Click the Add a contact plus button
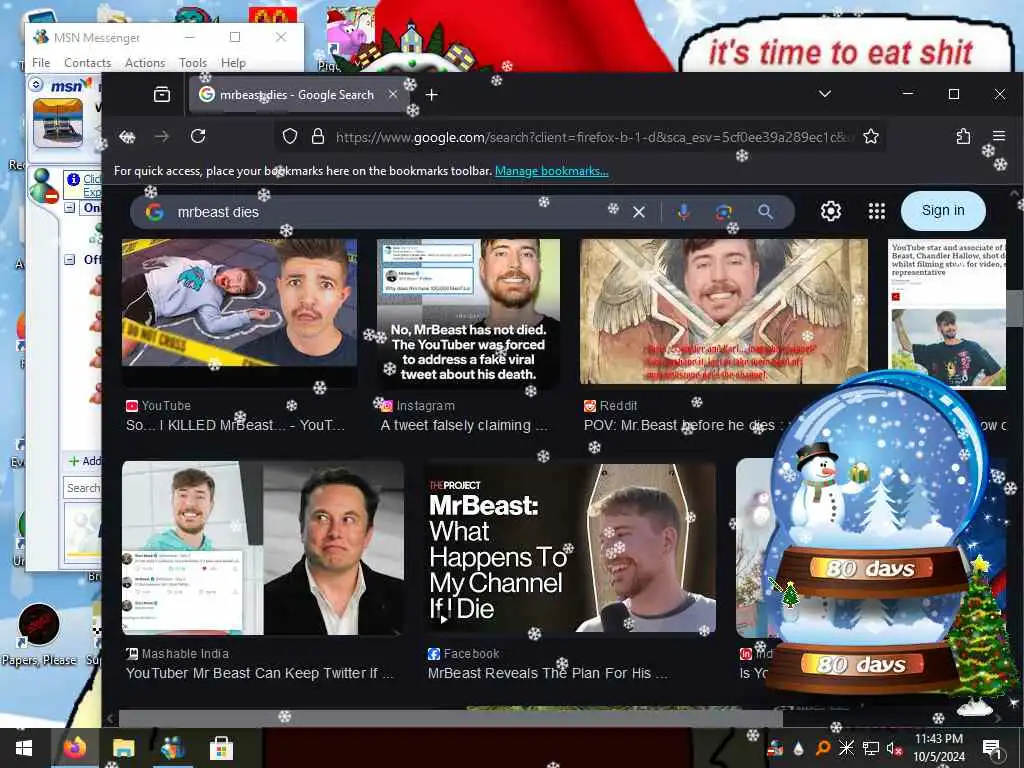The width and height of the screenshot is (1024, 768). tap(84, 461)
